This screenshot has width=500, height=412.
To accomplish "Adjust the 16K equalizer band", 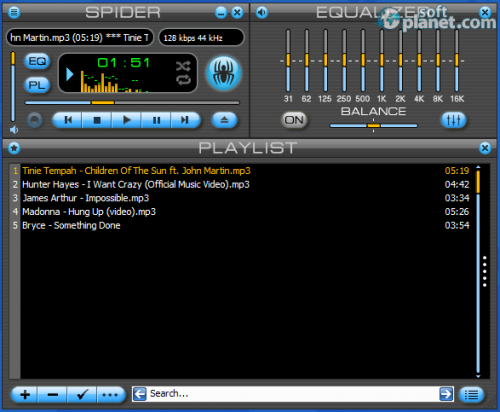I will (457, 61).
